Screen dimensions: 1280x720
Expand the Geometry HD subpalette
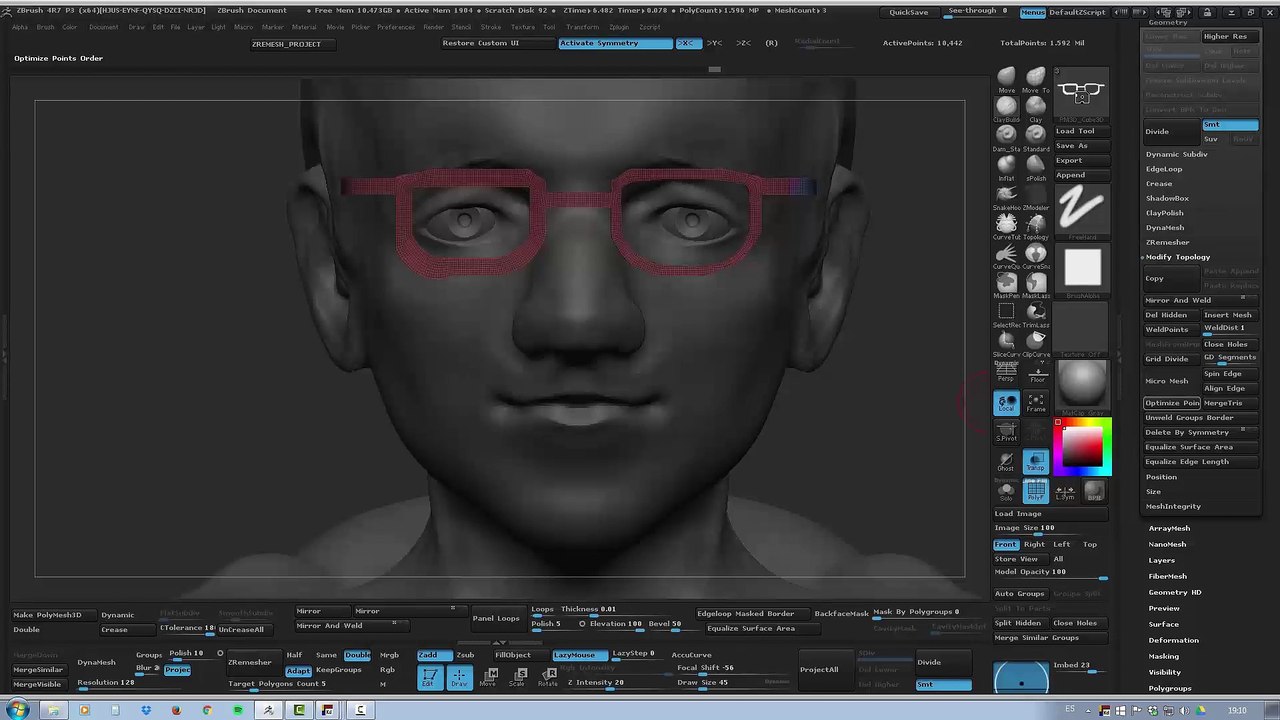point(1174,592)
